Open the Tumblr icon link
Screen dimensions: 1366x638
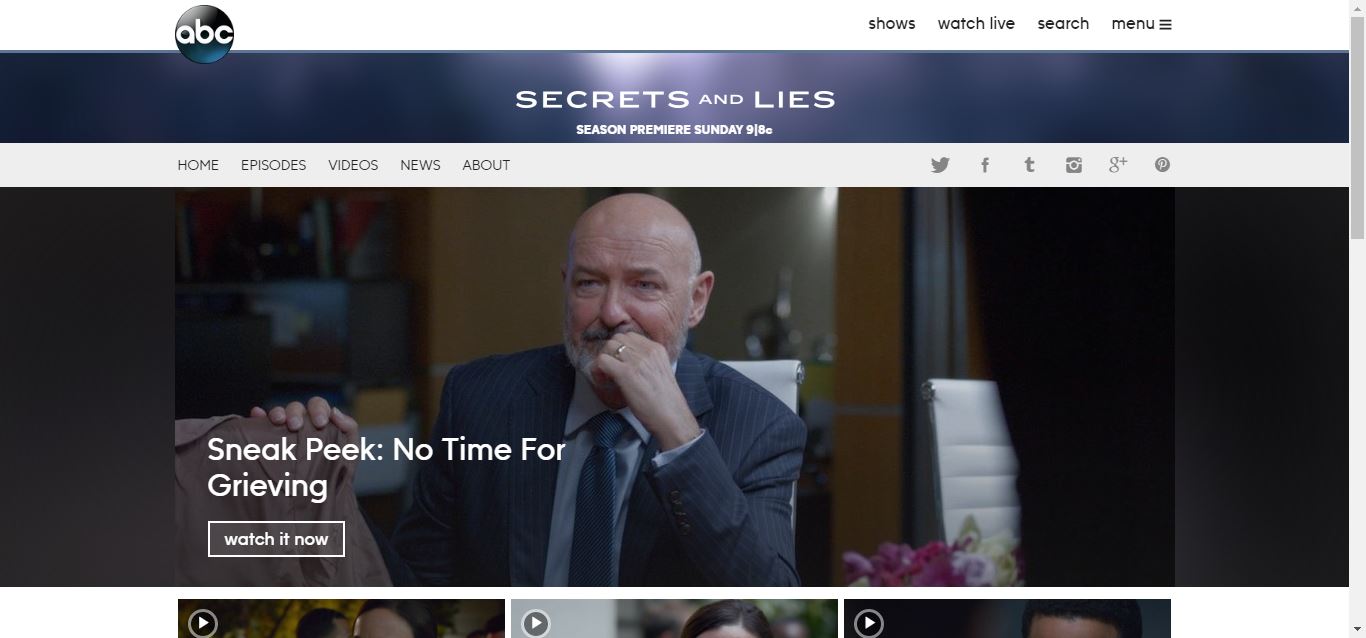click(x=1029, y=165)
